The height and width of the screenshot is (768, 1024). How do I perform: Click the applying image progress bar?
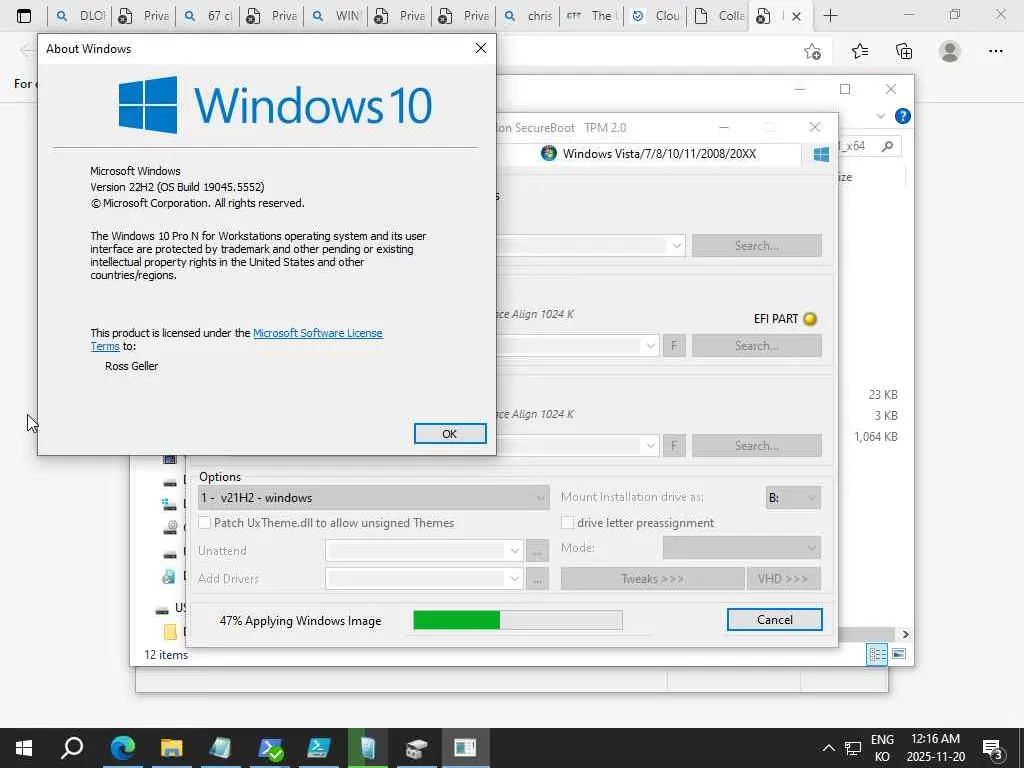pyautogui.click(x=518, y=620)
